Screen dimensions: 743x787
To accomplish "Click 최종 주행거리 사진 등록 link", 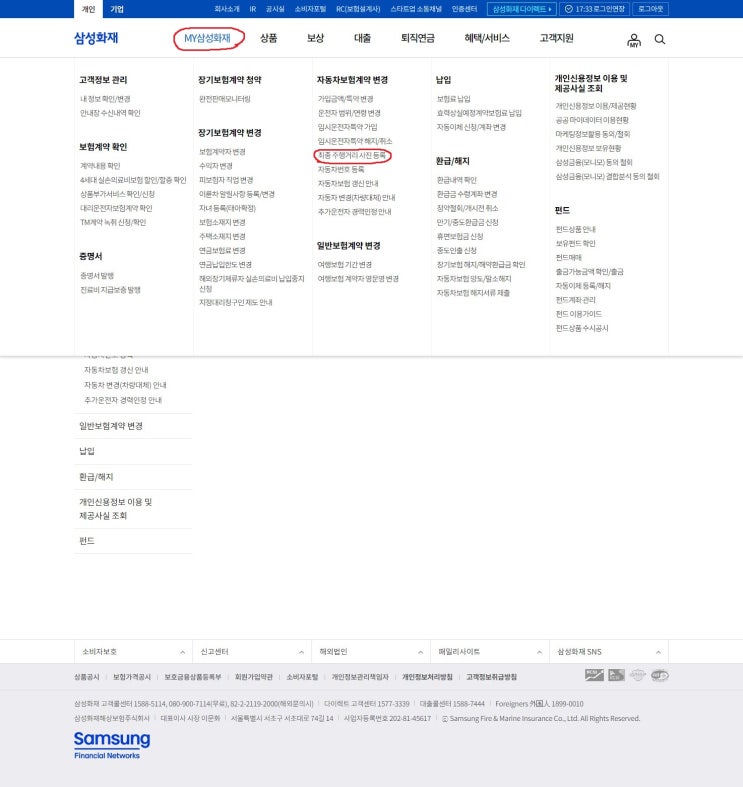I will coord(352,156).
